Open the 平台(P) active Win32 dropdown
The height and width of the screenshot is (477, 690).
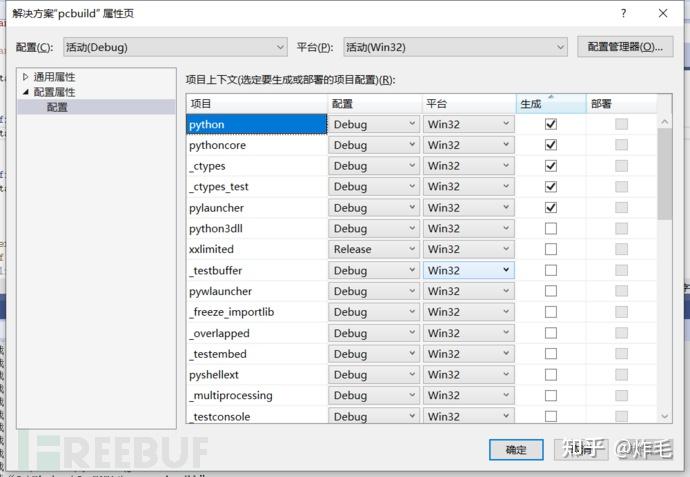pyautogui.click(x=455, y=47)
